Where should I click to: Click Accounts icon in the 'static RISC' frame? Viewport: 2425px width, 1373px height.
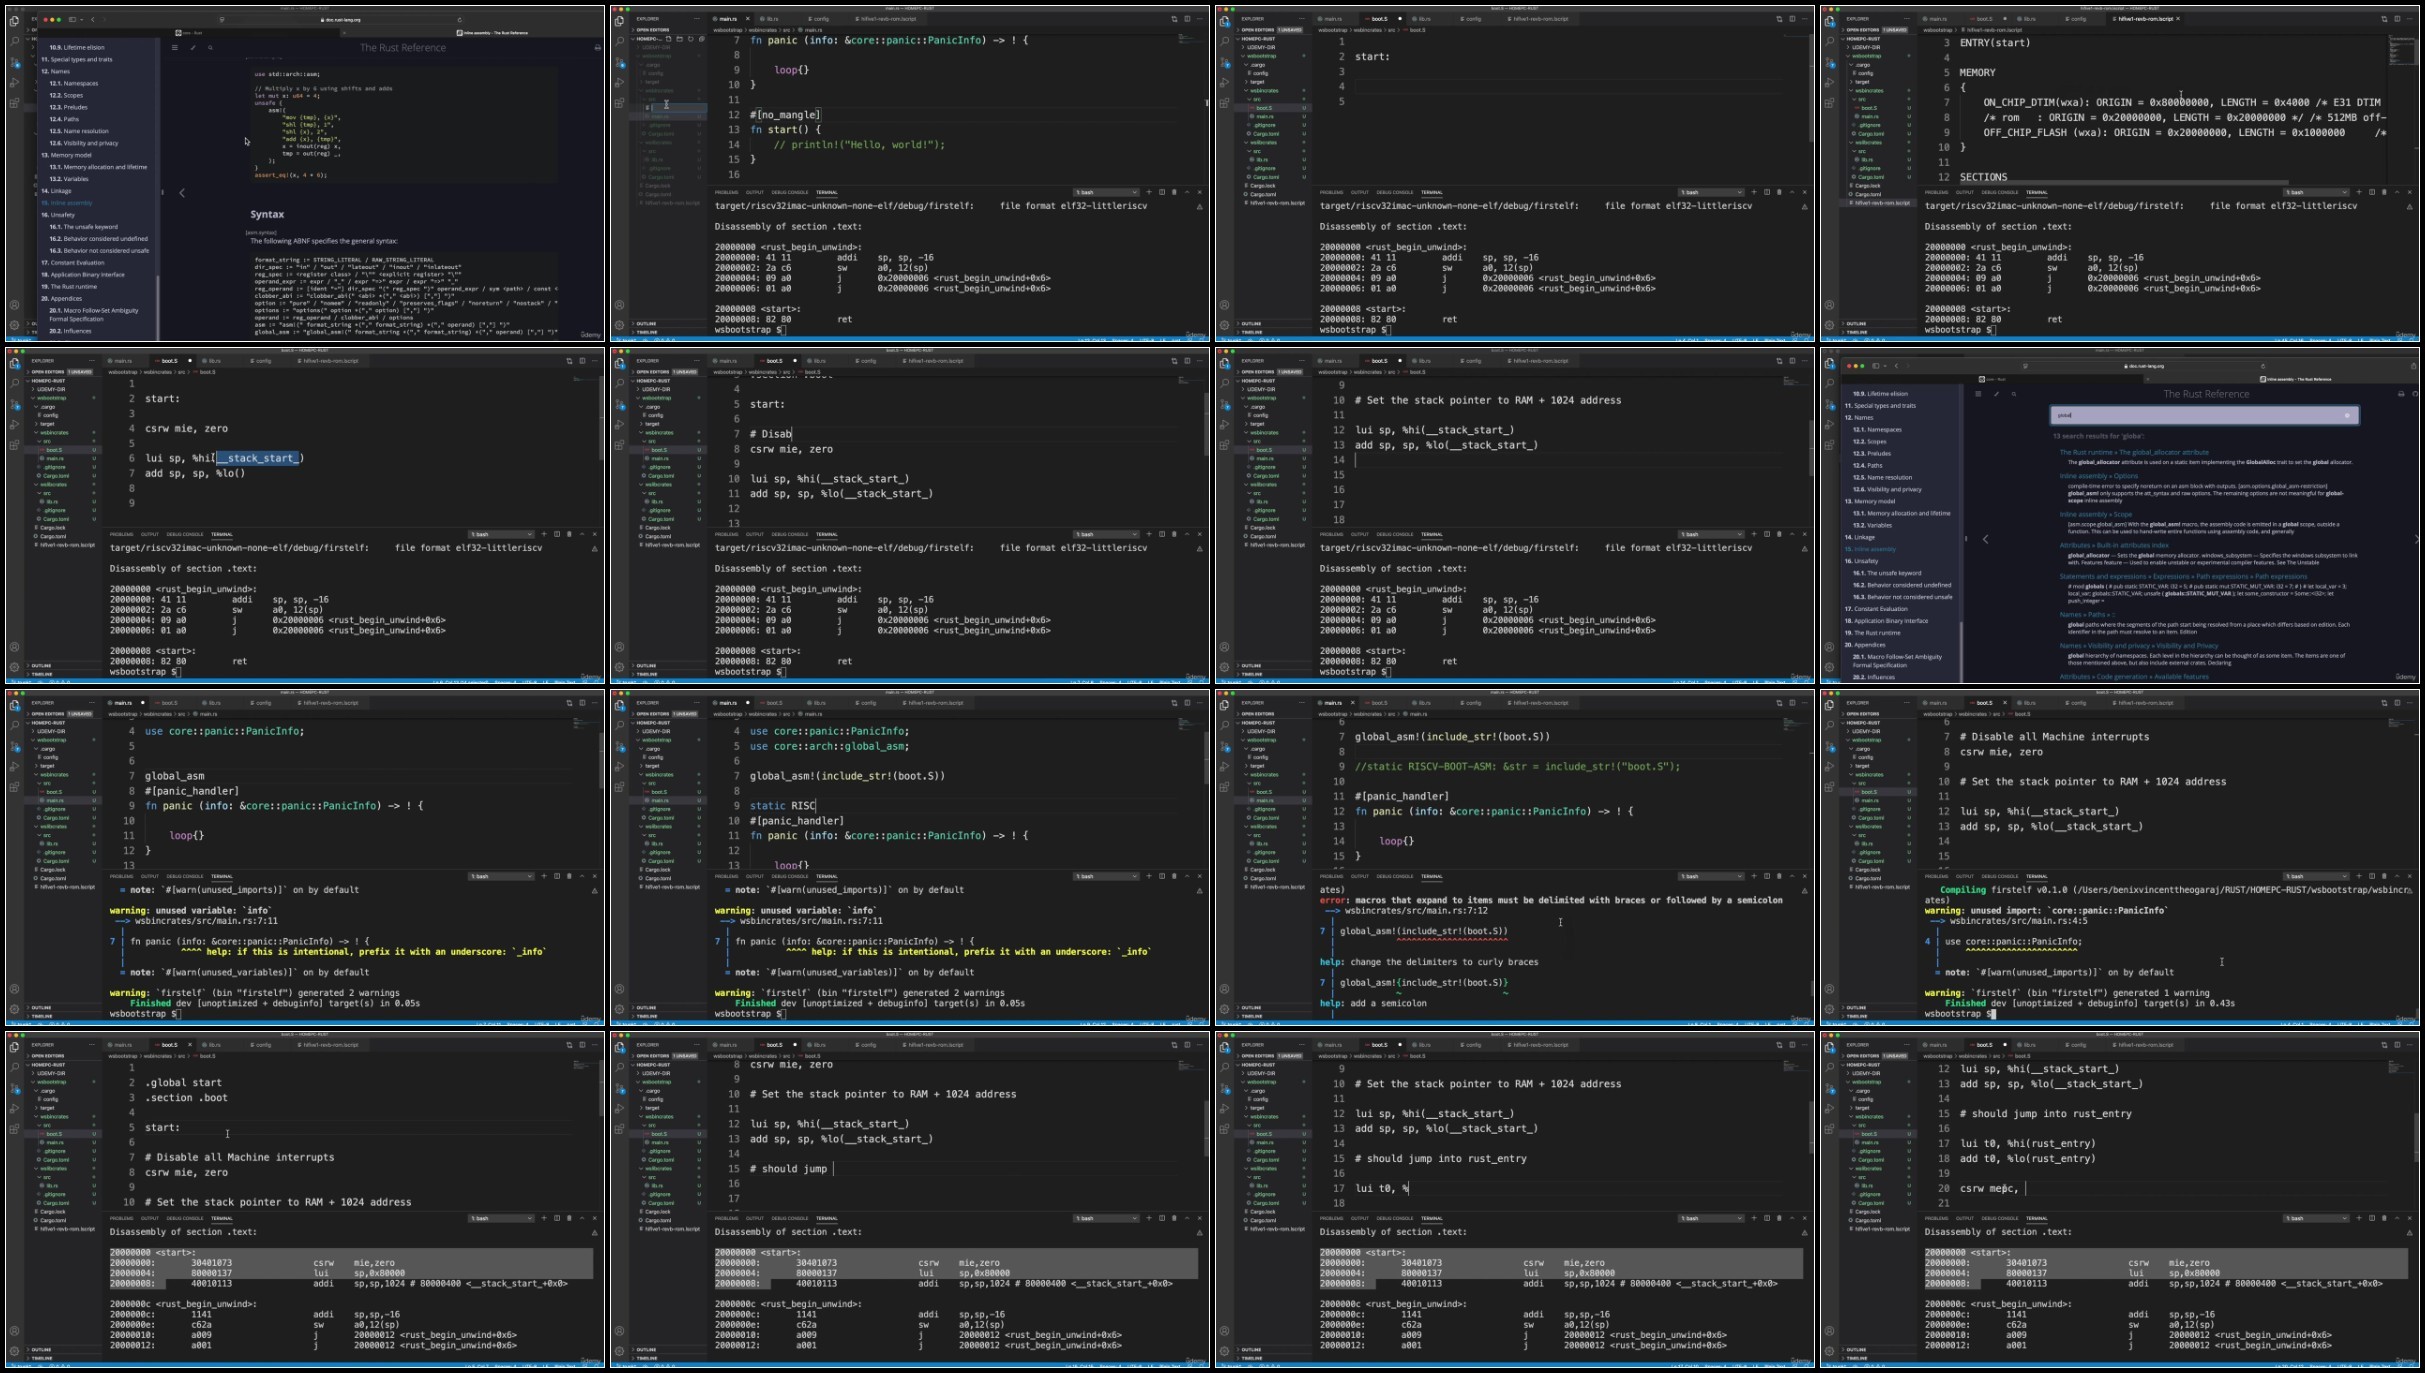tap(620, 989)
